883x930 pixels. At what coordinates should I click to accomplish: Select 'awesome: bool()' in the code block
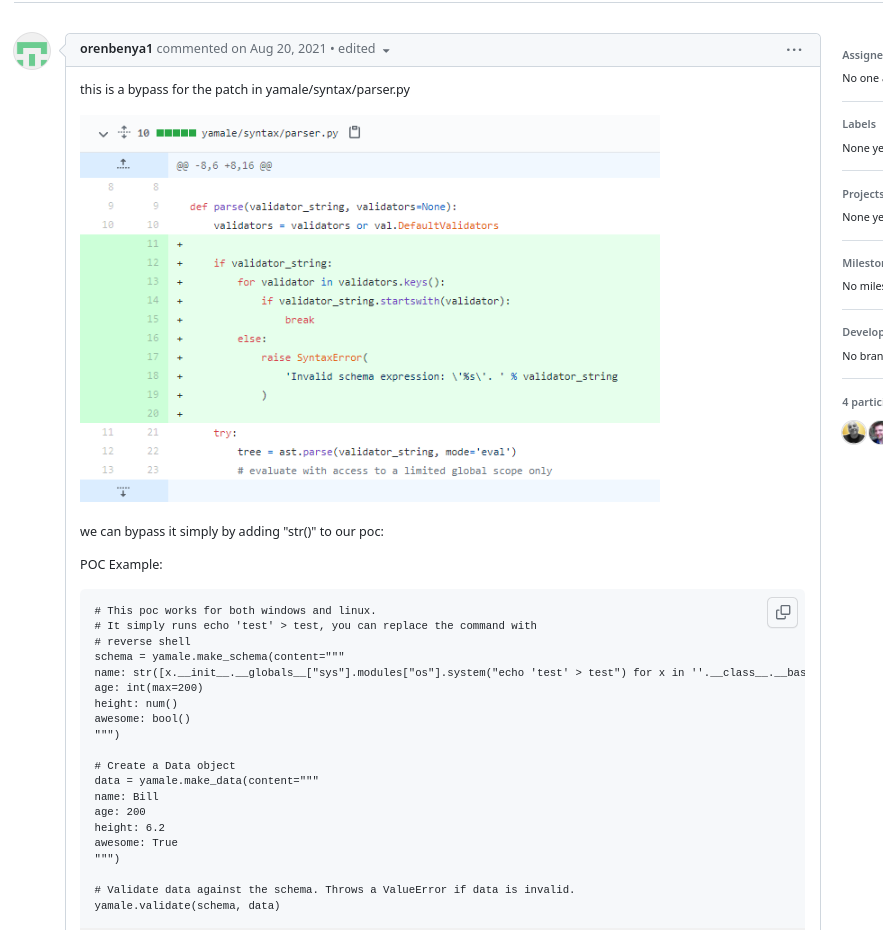click(142, 719)
